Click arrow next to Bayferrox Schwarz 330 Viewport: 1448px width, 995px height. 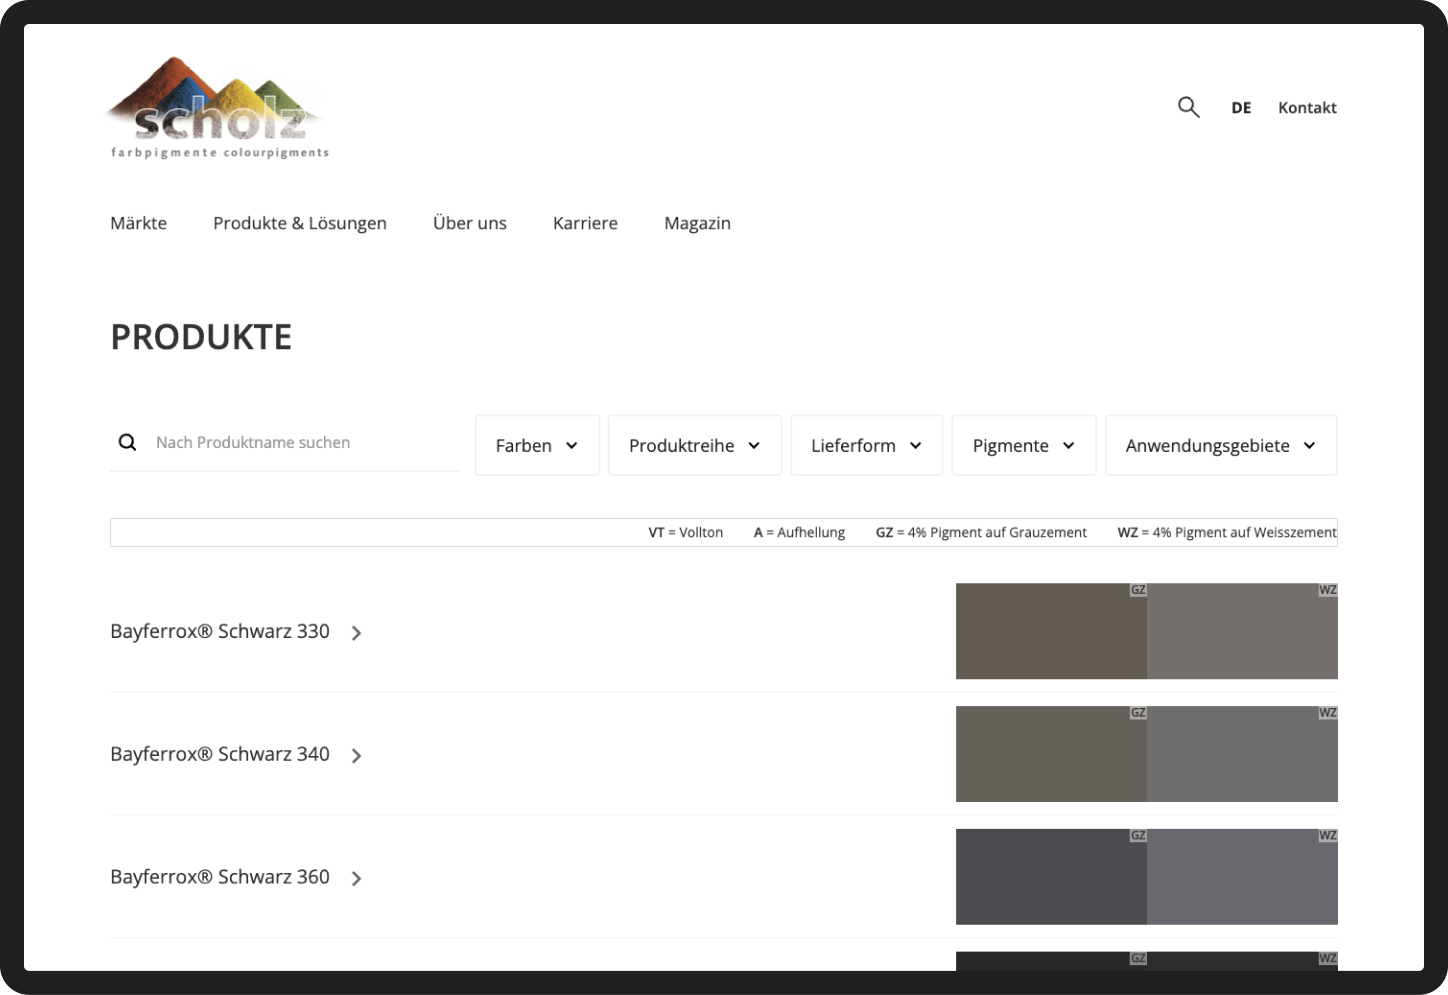click(x=356, y=633)
